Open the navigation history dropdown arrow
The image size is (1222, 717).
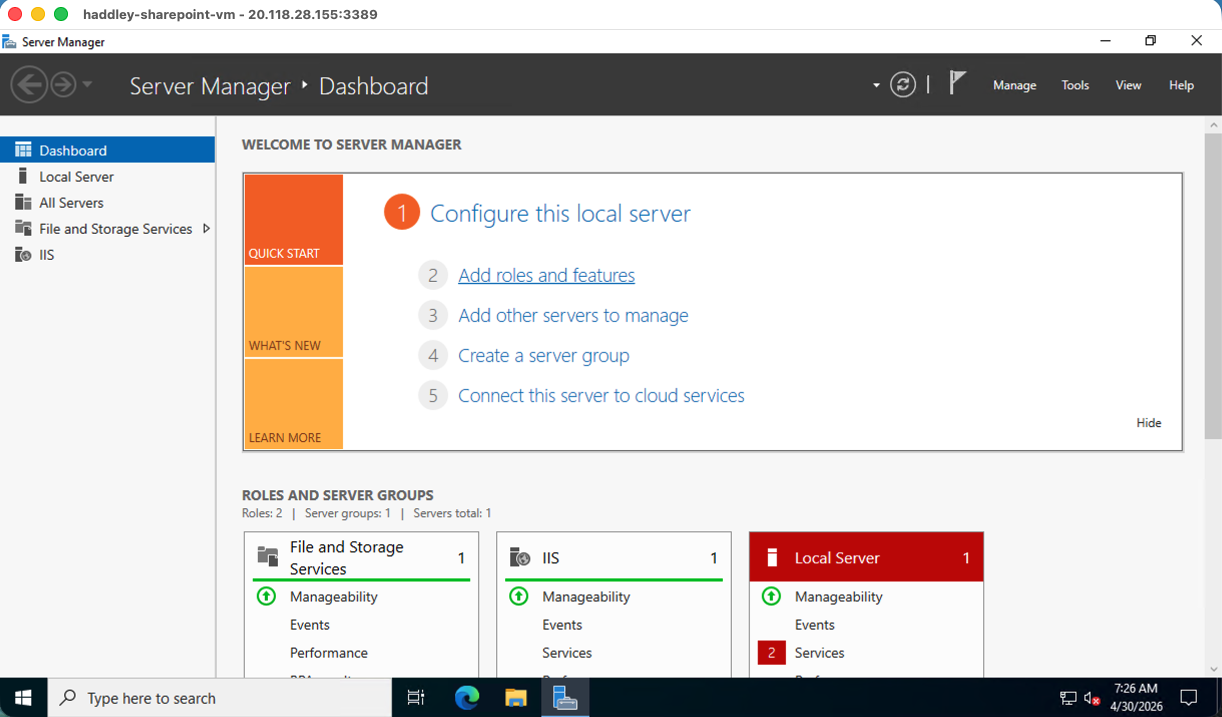[88, 85]
